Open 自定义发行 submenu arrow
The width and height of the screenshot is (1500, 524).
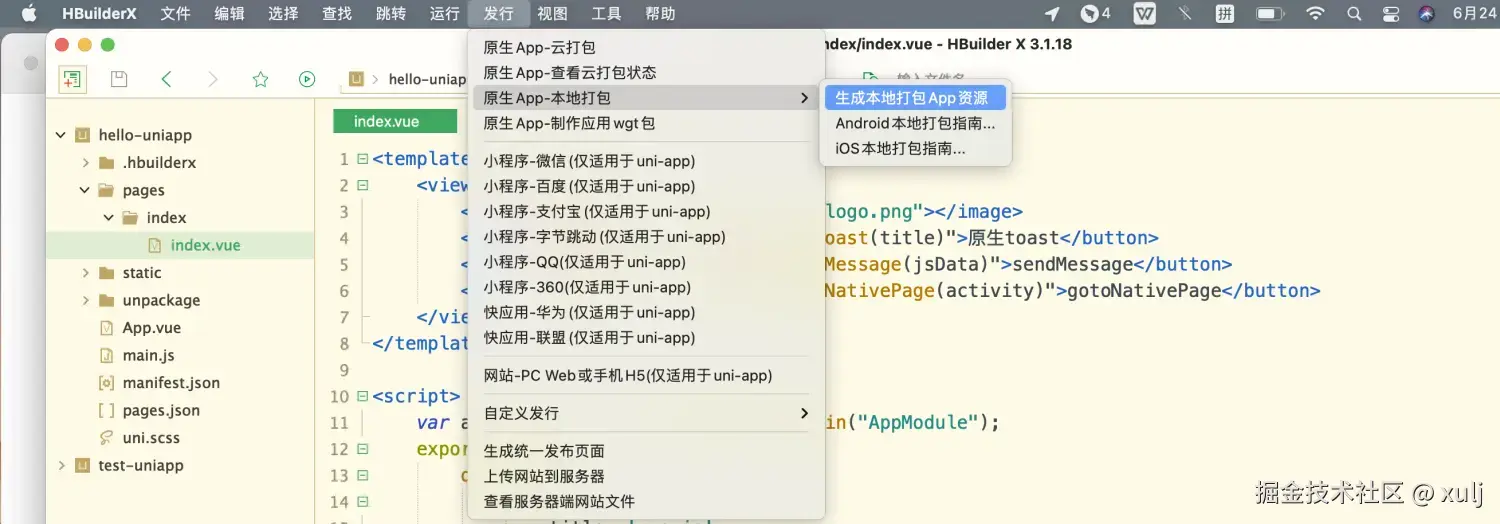(804, 413)
